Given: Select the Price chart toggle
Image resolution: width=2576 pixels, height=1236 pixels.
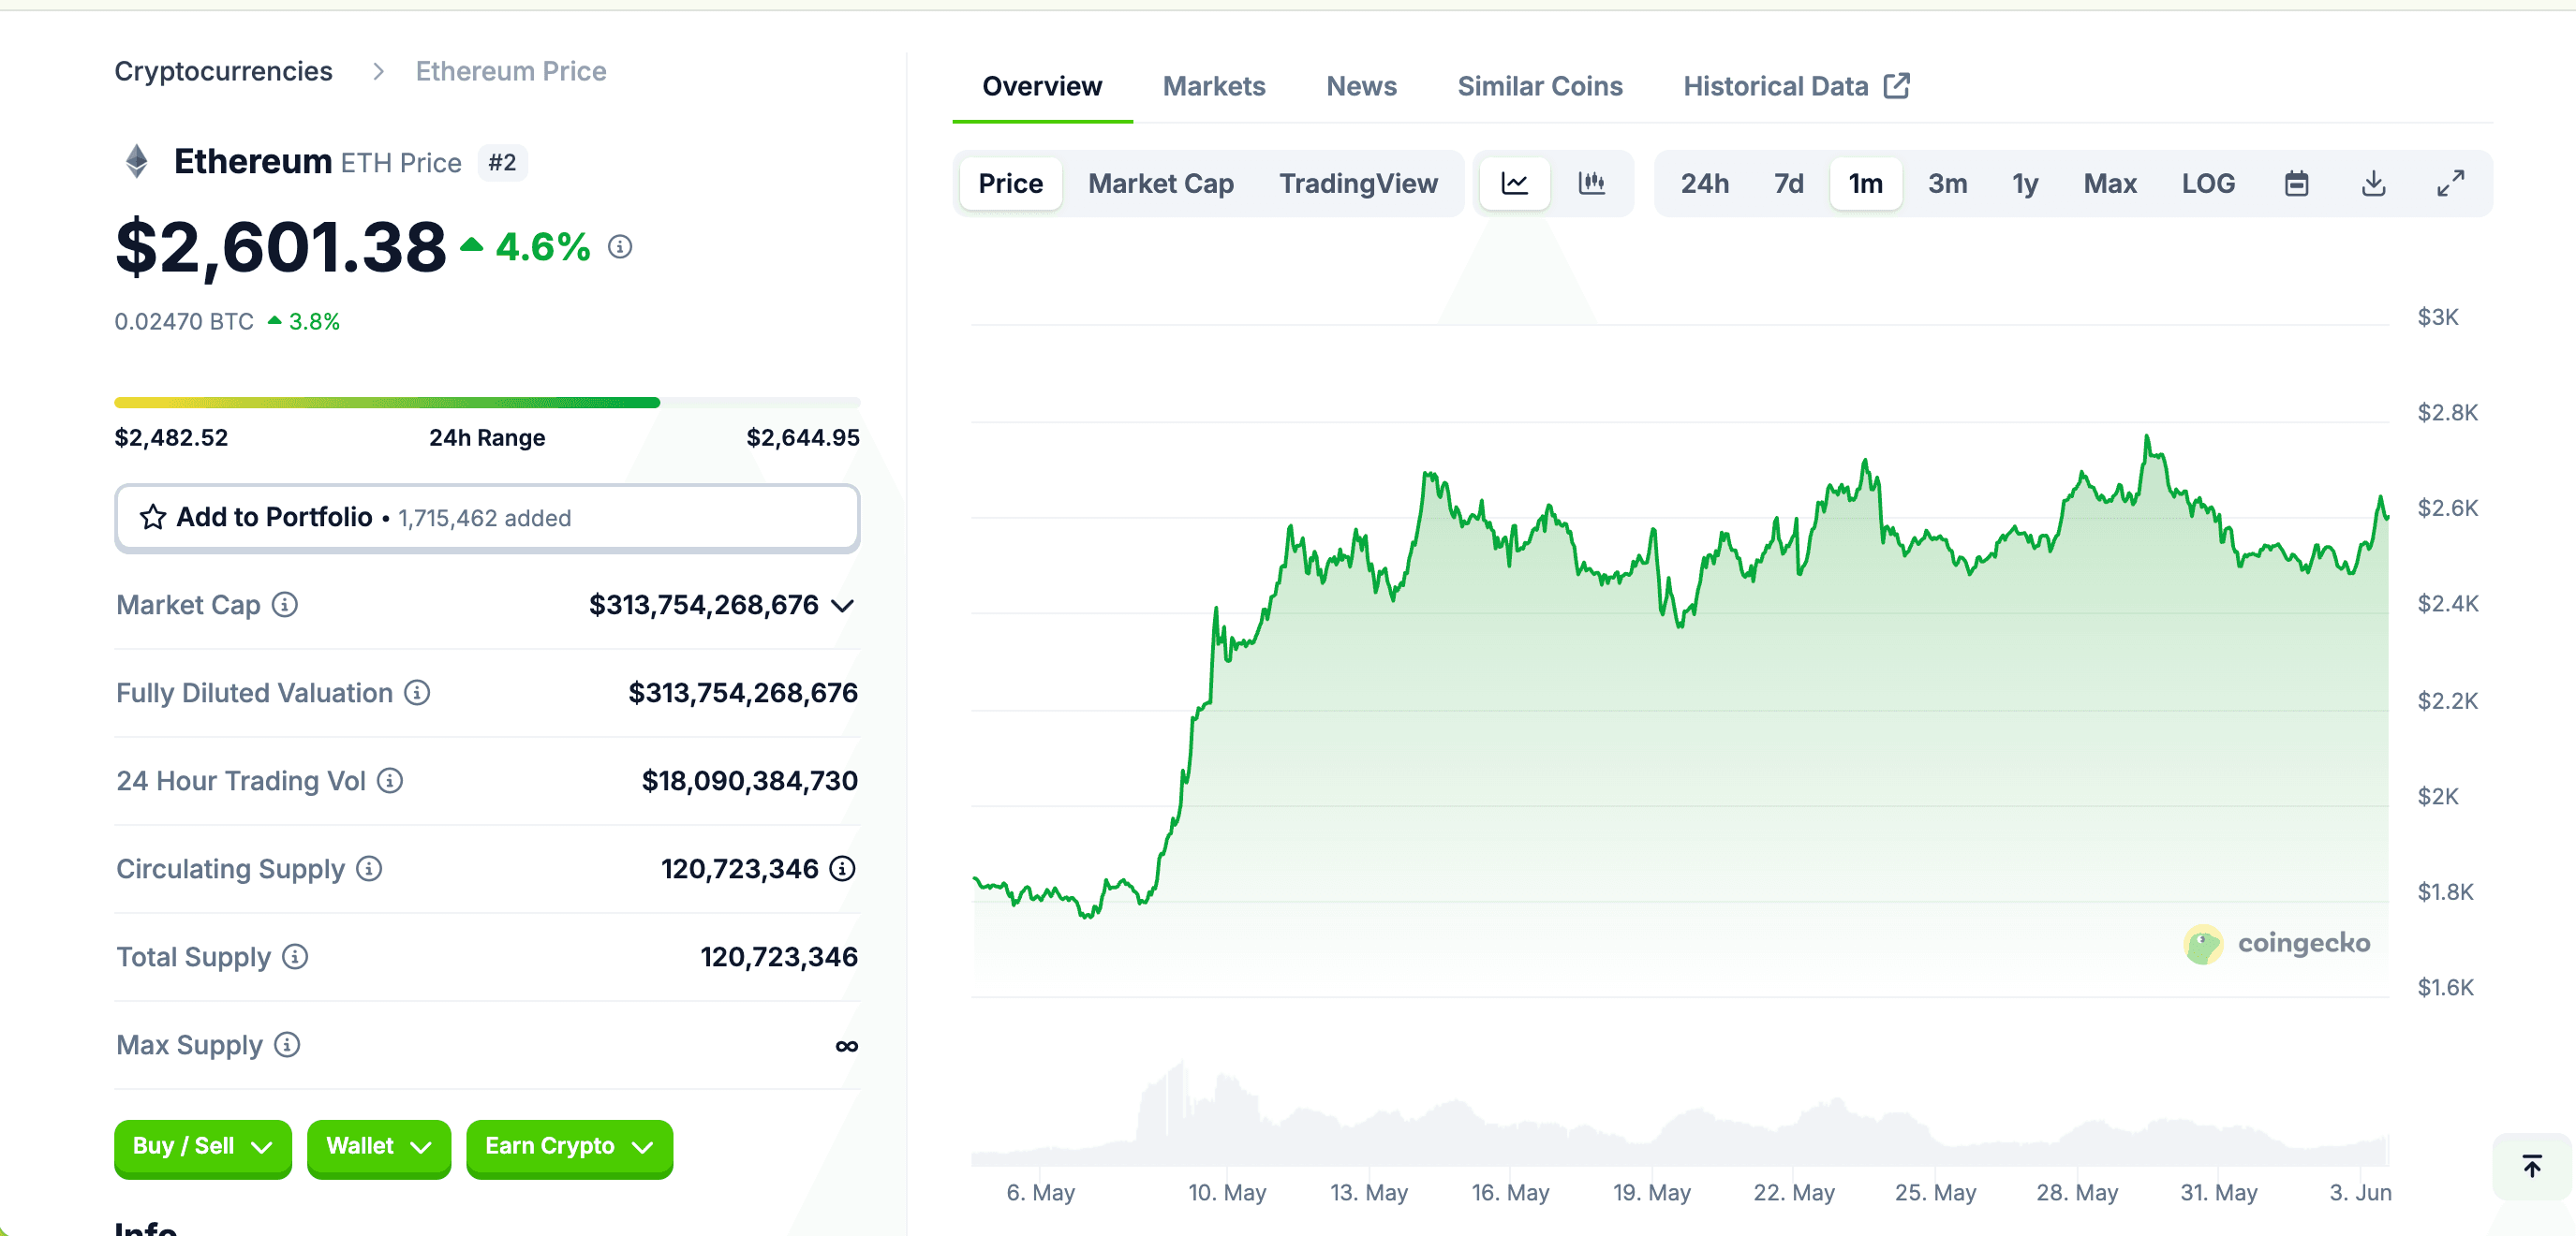Looking at the screenshot, I should click(1010, 183).
